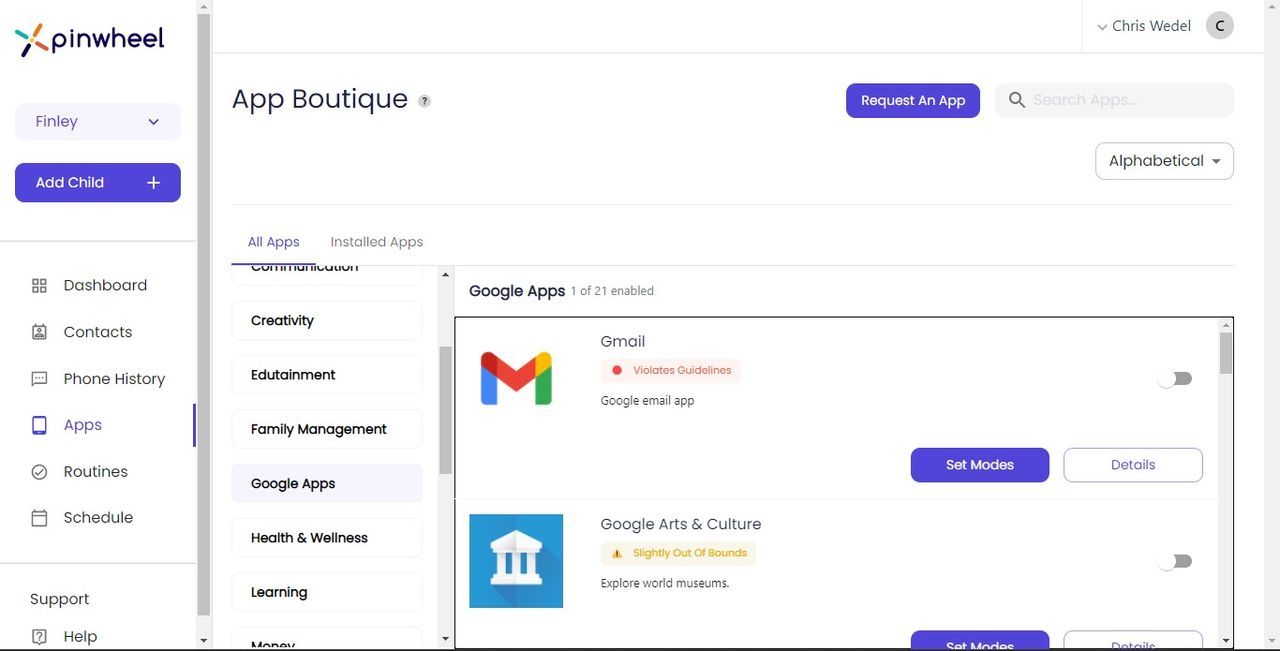Open the Finley child selector dropdown

pos(98,122)
